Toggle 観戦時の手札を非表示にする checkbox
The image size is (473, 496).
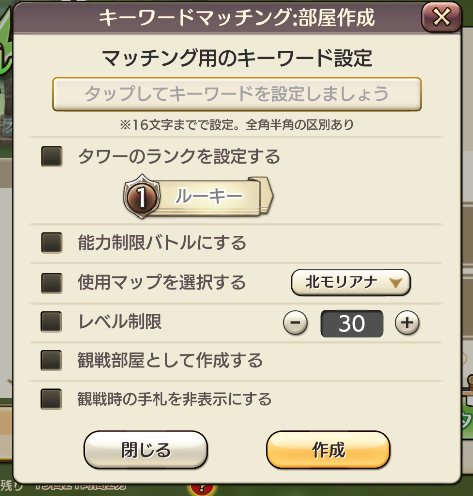[51, 399]
